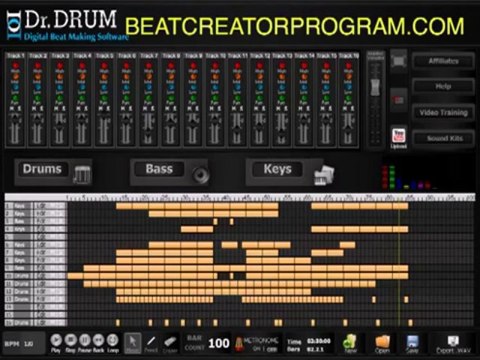Image resolution: width=480 pixels, height=360 pixels.
Task: Click Track 16 blue Low knob
Action: (348, 87)
